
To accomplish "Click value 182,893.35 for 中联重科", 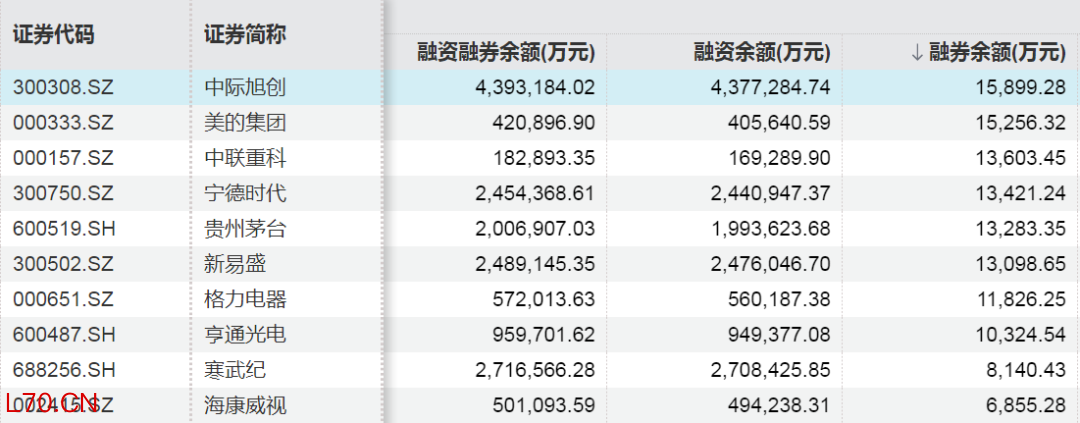I will click(543, 158).
